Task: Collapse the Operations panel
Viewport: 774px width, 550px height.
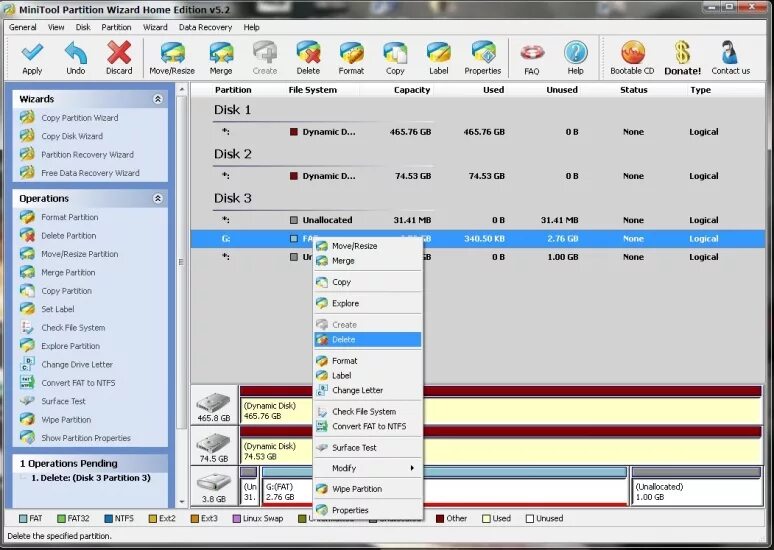Action: point(157,198)
